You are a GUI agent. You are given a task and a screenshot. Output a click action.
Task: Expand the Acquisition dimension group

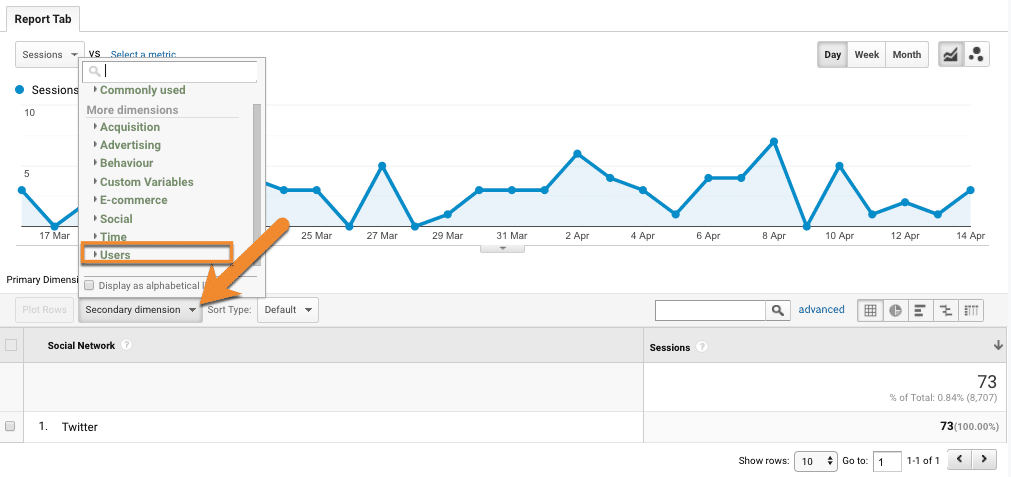[x=129, y=127]
